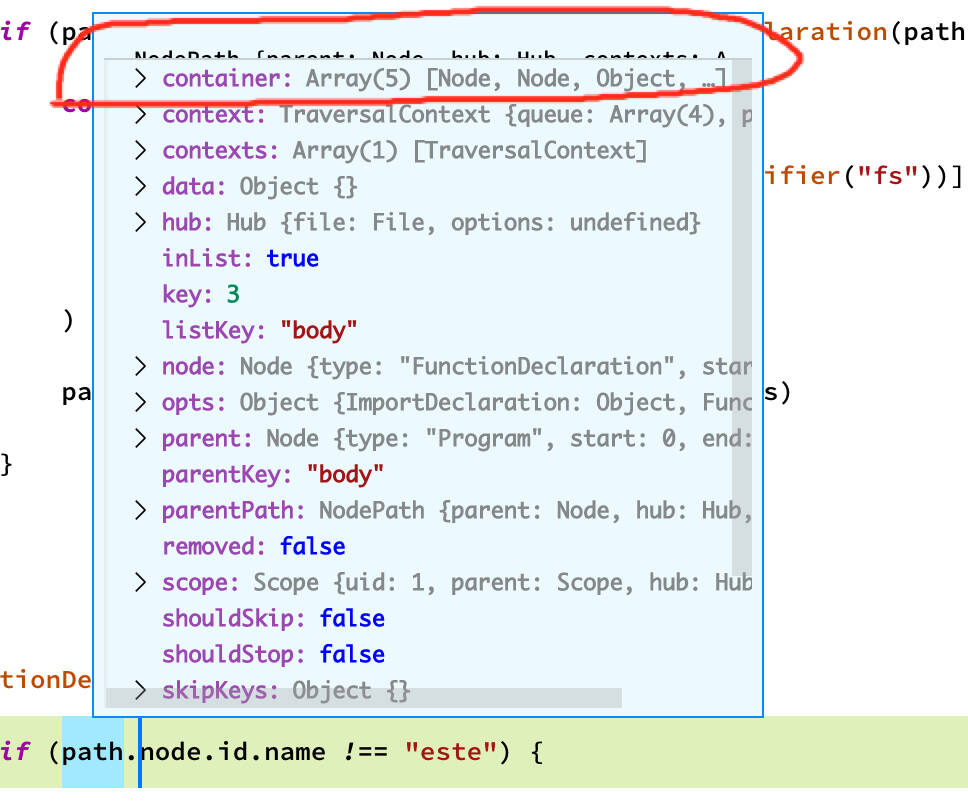Select the inList true value
This screenshot has width=968, height=810.
293,258
